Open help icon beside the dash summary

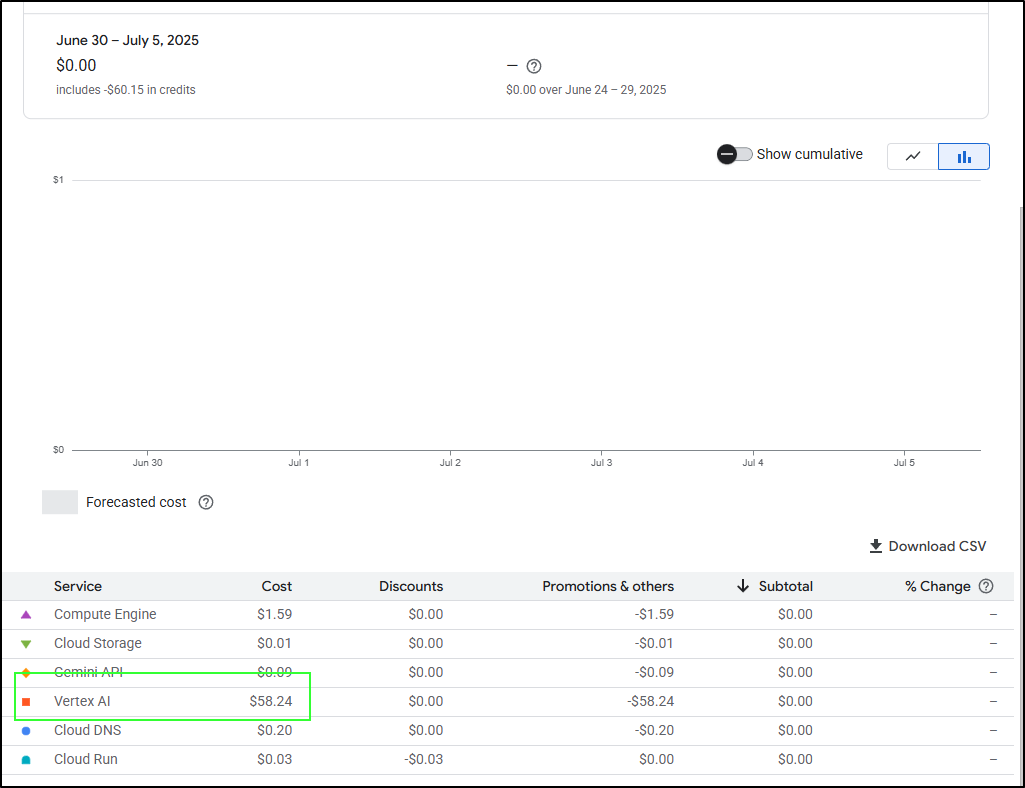pos(534,66)
